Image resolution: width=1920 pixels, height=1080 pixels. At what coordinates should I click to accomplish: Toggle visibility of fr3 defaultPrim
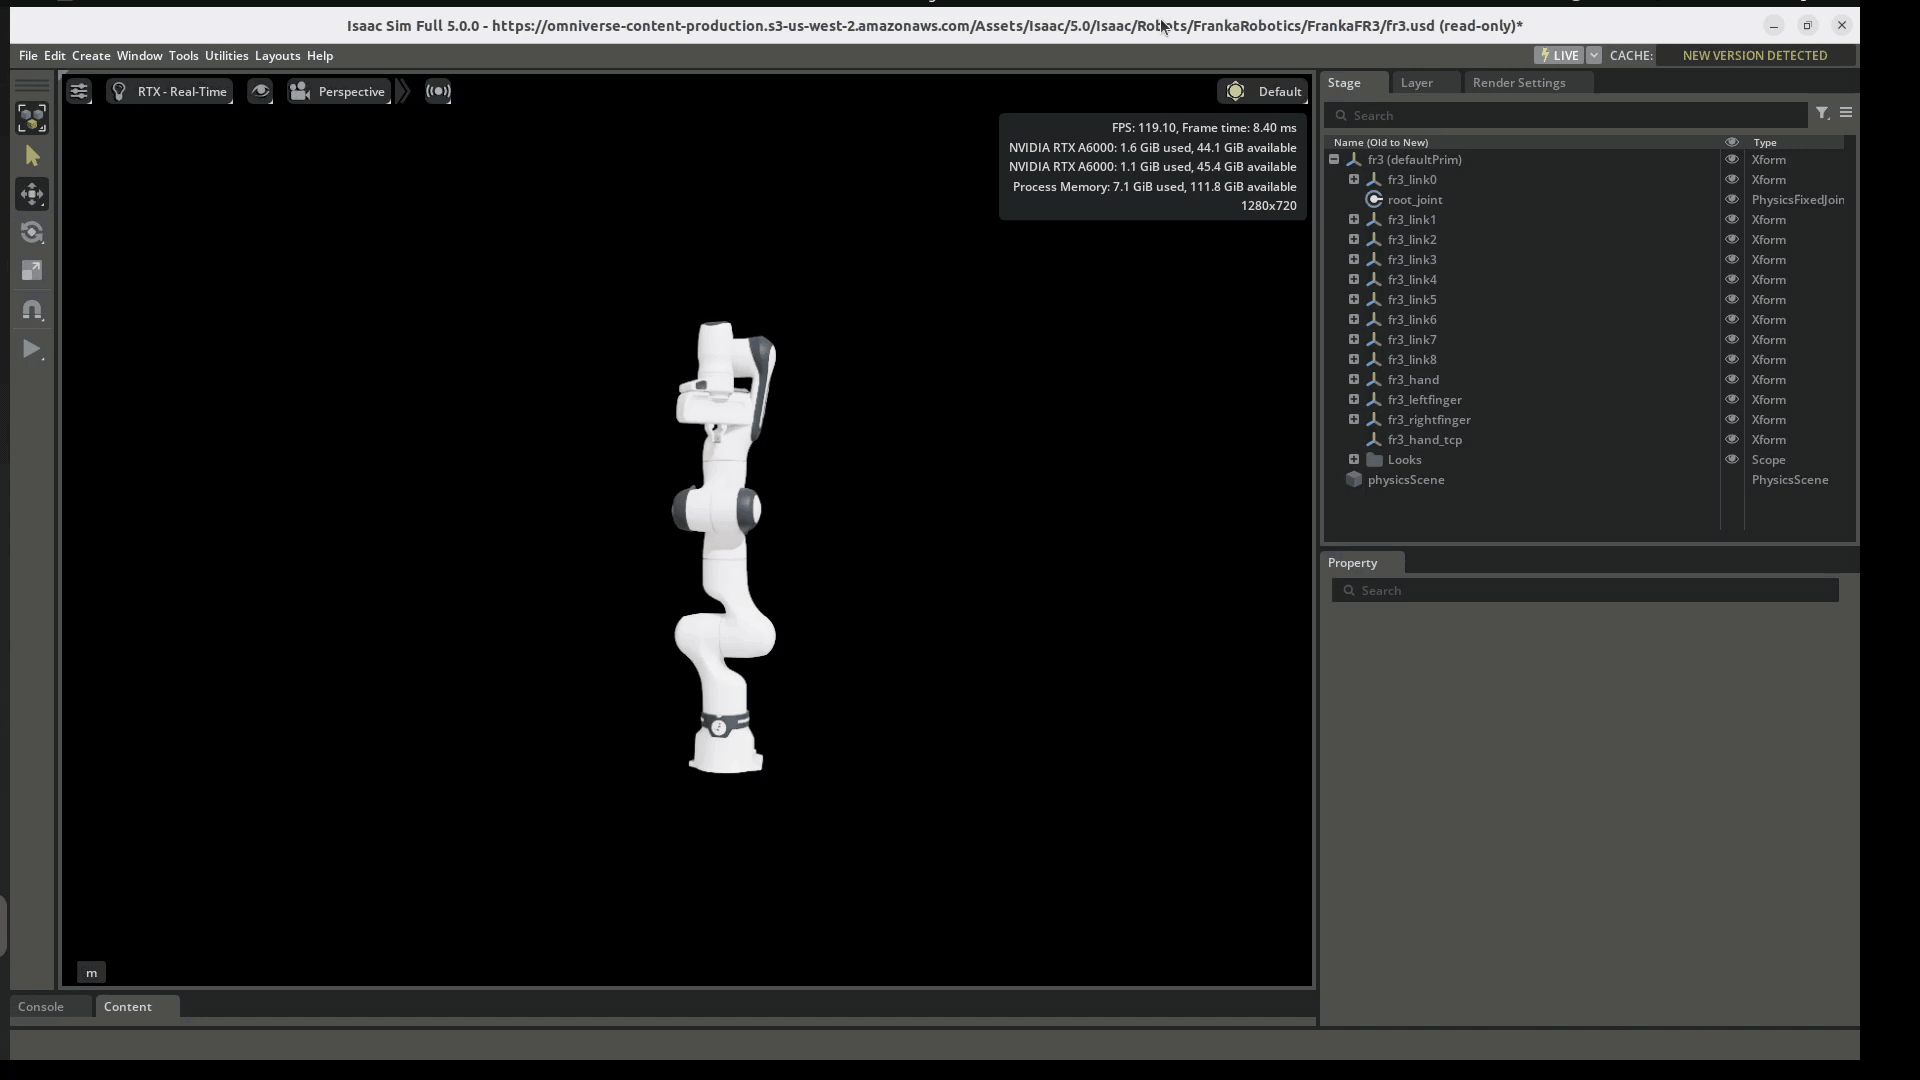(1732, 160)
